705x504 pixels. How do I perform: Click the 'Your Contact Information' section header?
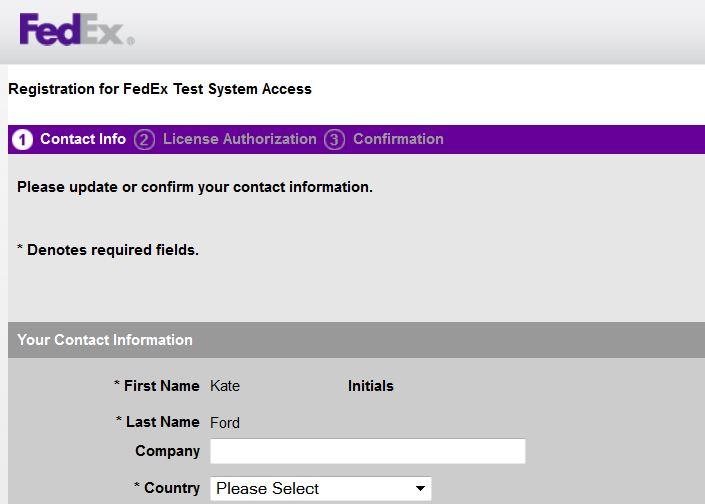[356, 340]
